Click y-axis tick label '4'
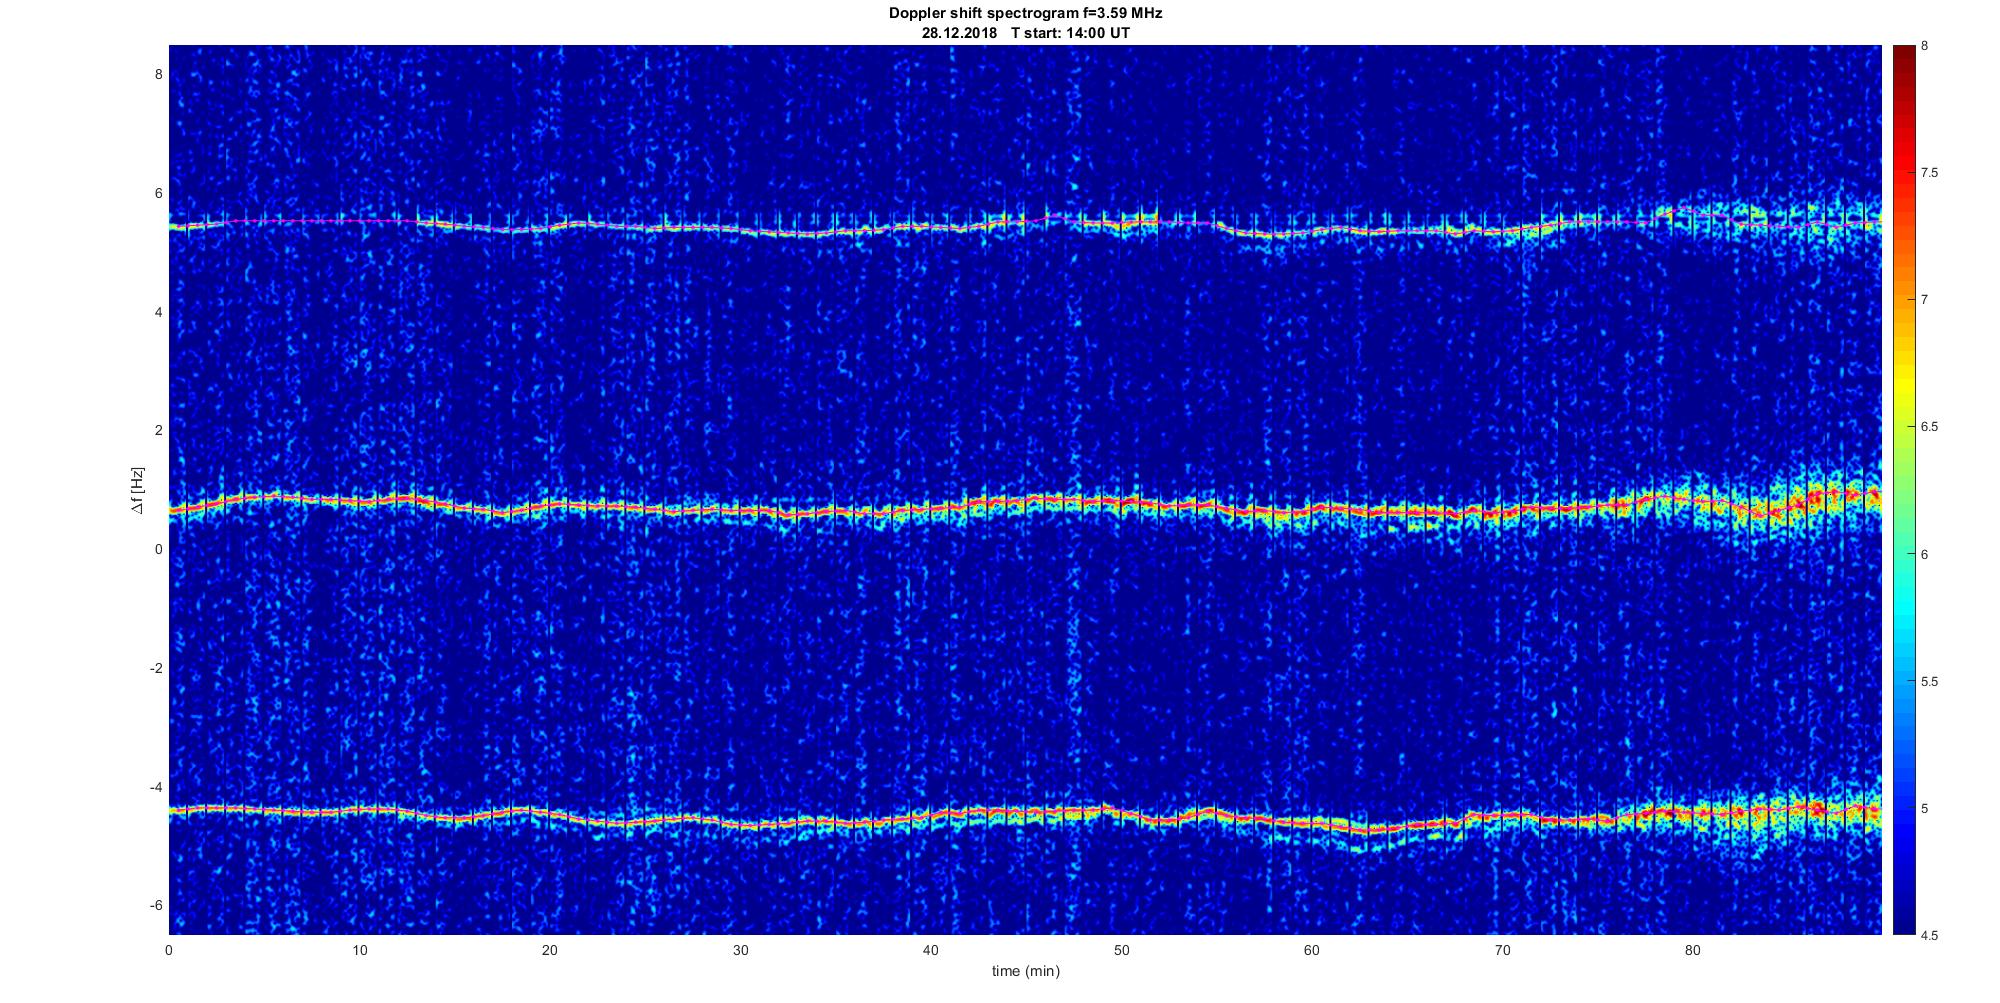This screenshot has height=1003, width=2000. click(158, 312)
